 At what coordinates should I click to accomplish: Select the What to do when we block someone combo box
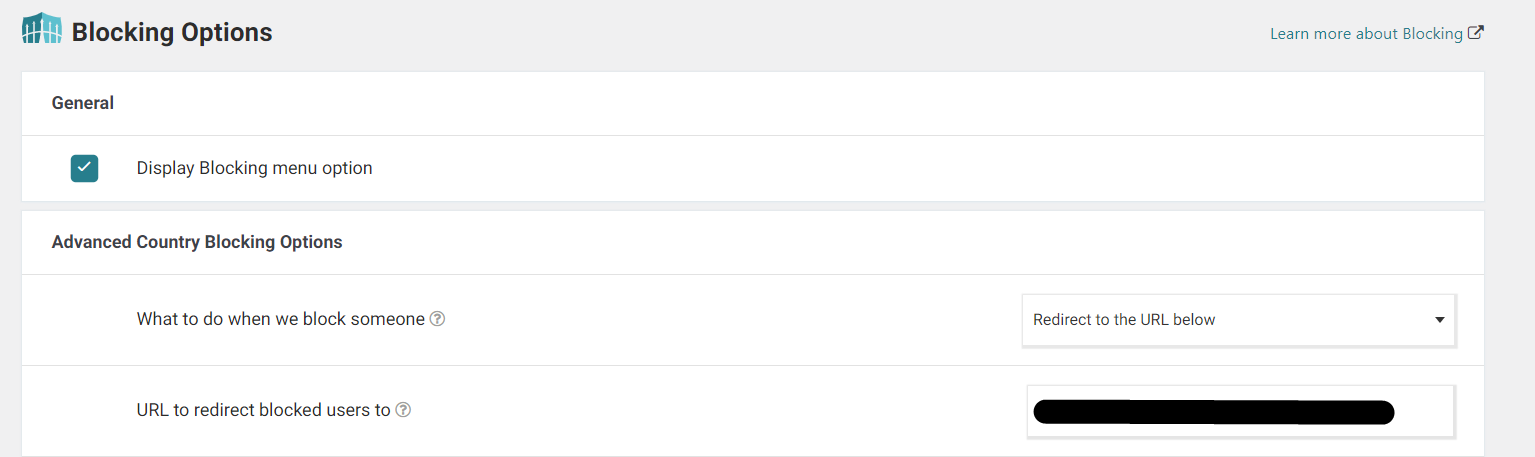click(x=1238, y=320)
